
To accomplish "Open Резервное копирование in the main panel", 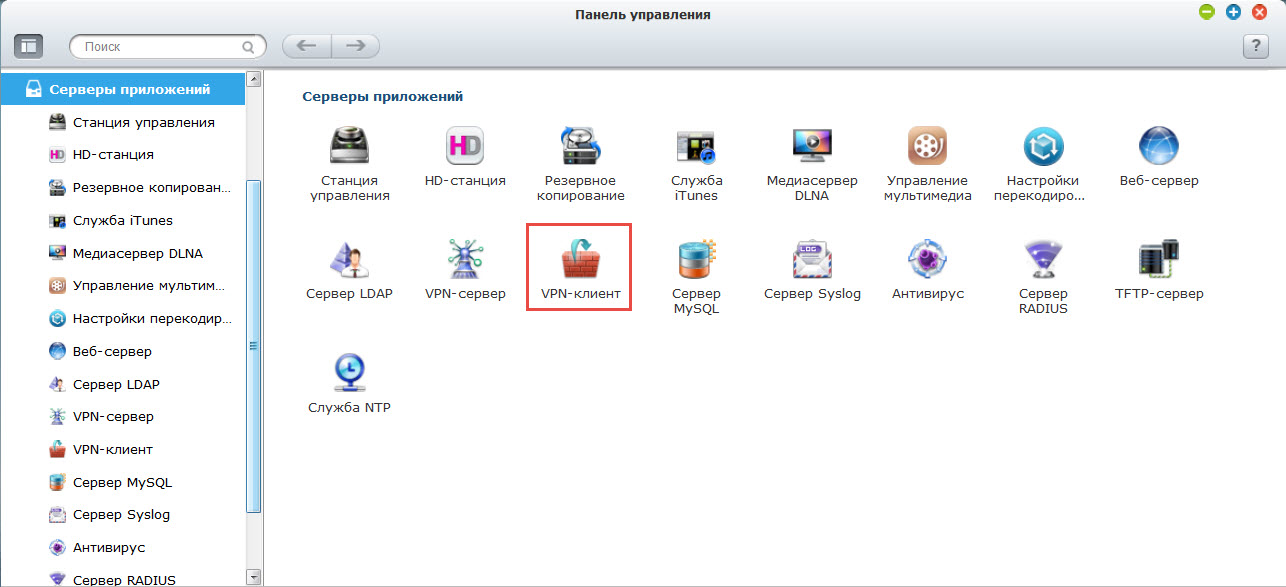I will [x=581, y=165].
